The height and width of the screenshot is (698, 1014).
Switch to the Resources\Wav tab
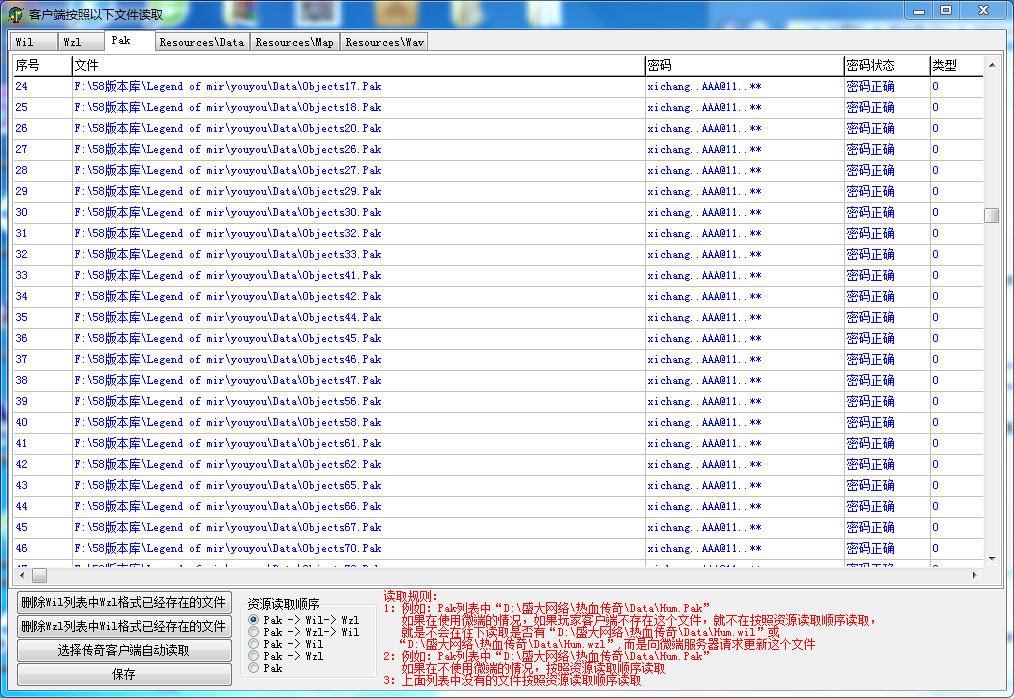coord(384,42)
